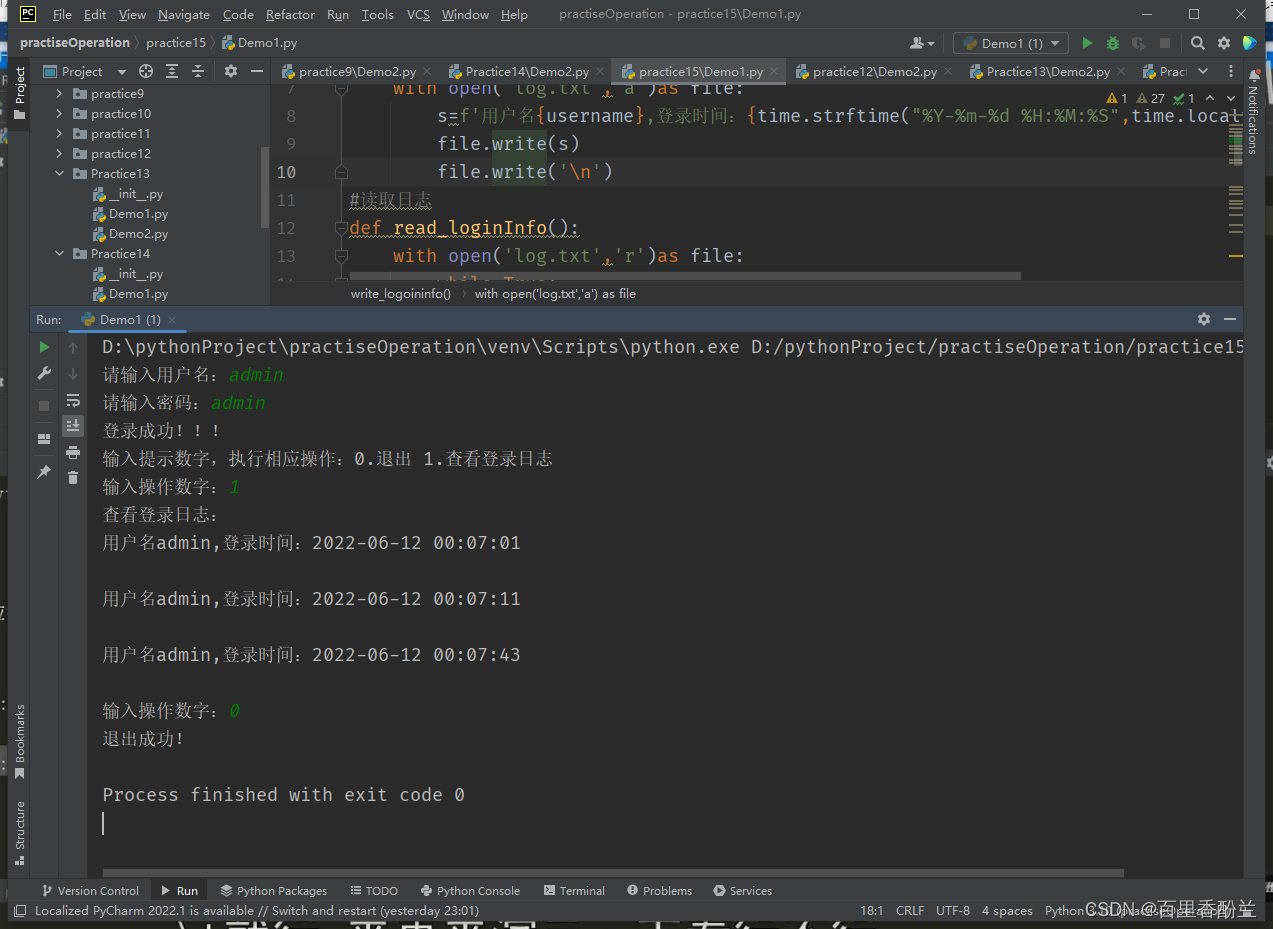Click the Select Opened File target icon
This screenshot has width=1273, height=929.
[x=146, y=71]
